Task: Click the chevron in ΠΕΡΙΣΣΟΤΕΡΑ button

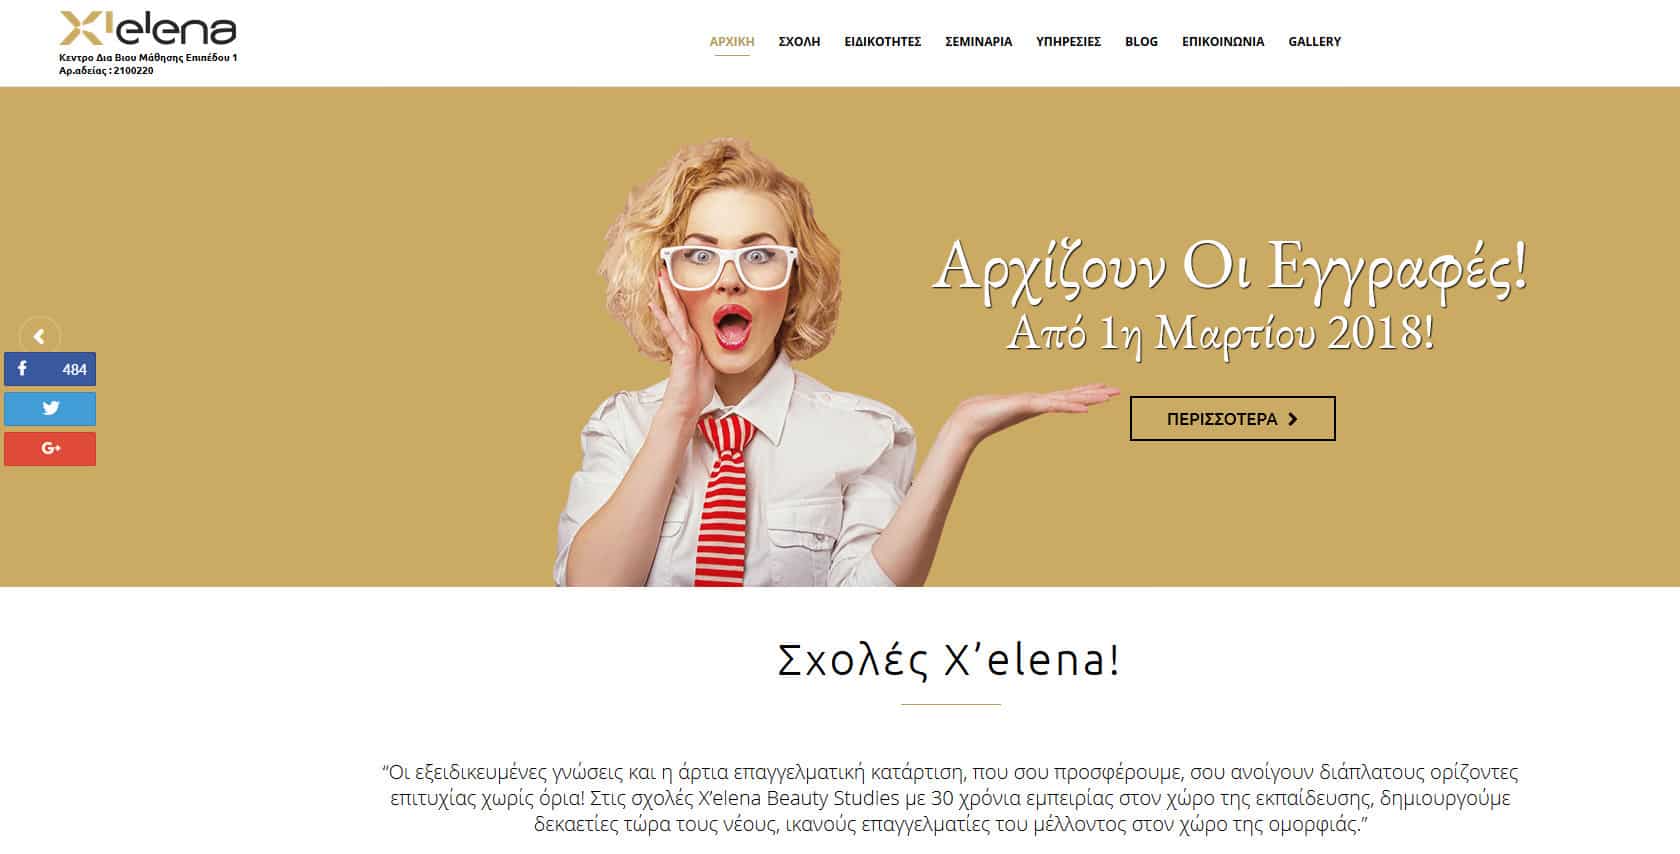Action: pos(1293,420)
